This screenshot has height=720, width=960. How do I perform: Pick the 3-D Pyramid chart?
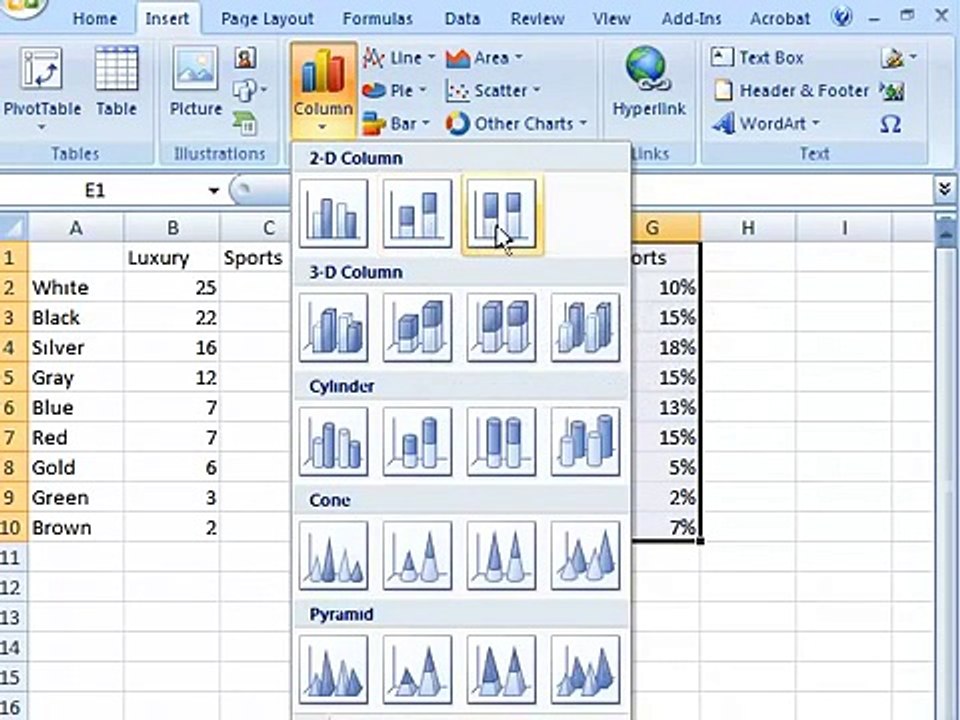(x=585, y=669)
